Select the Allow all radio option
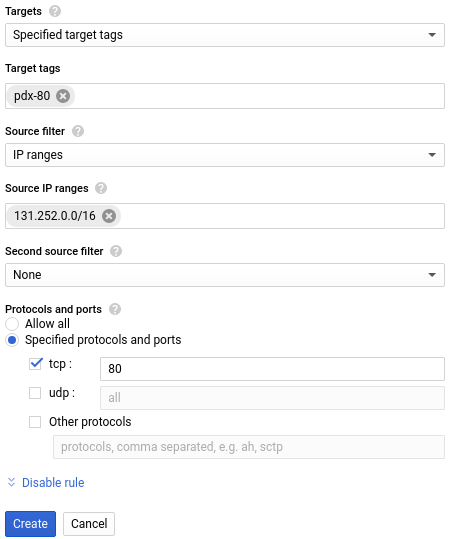Image resolution: width=453 pixels, height=539 pixels. coord(12,324)
